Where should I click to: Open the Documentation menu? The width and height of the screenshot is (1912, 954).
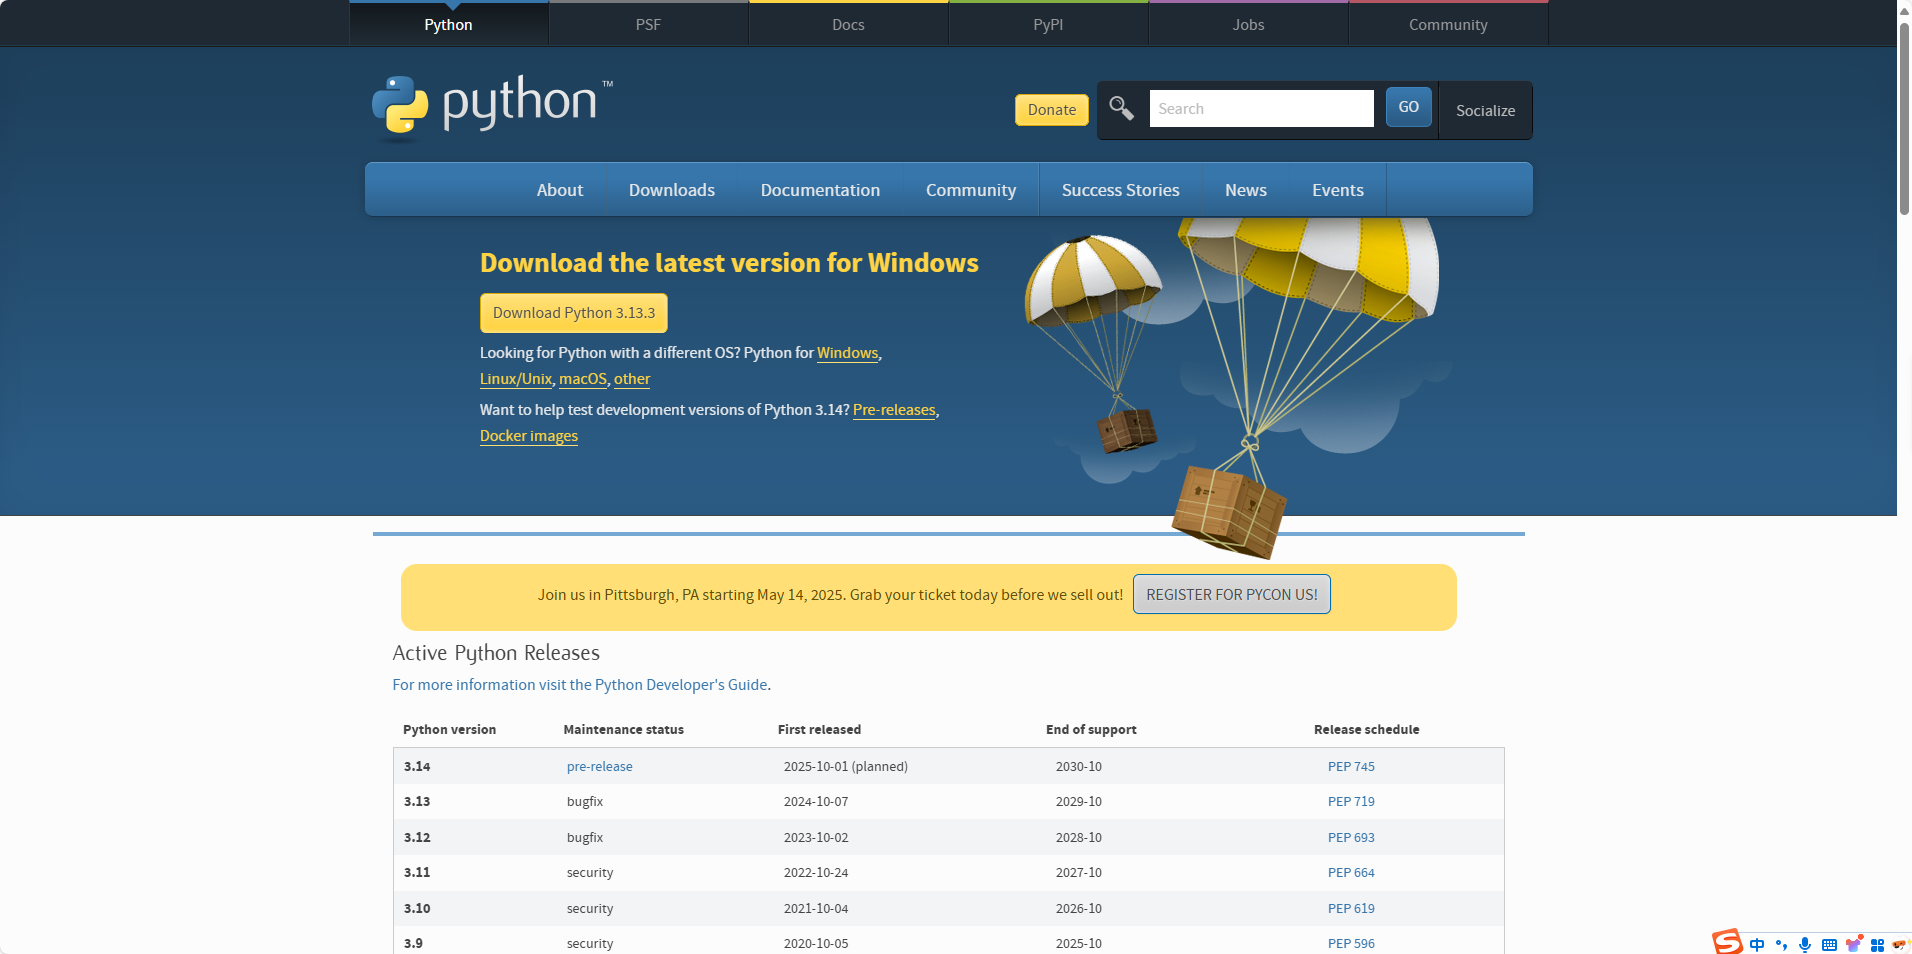pyautogui.click(x=819, y=189)
